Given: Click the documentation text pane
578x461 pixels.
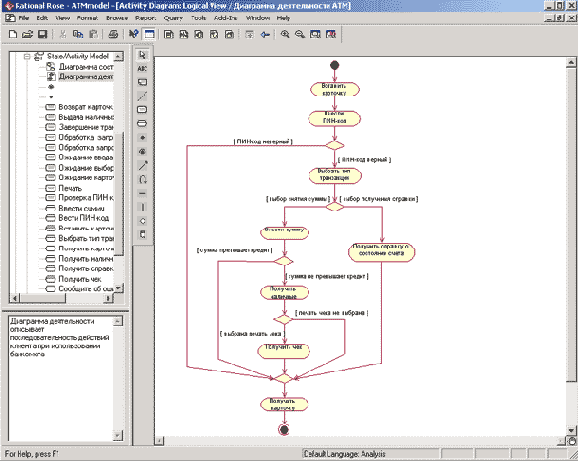Looking at the screenshot, I should 61,378.
